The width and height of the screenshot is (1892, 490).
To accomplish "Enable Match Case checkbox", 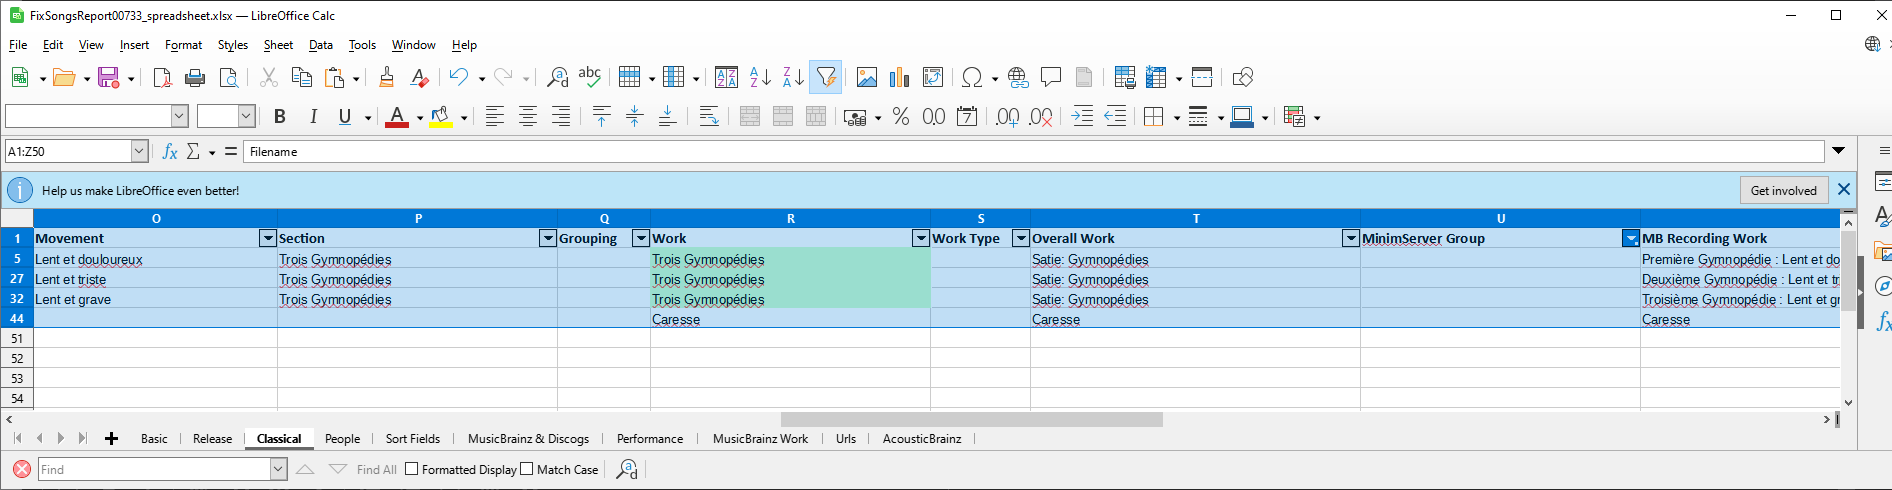I will click(527, 469).
